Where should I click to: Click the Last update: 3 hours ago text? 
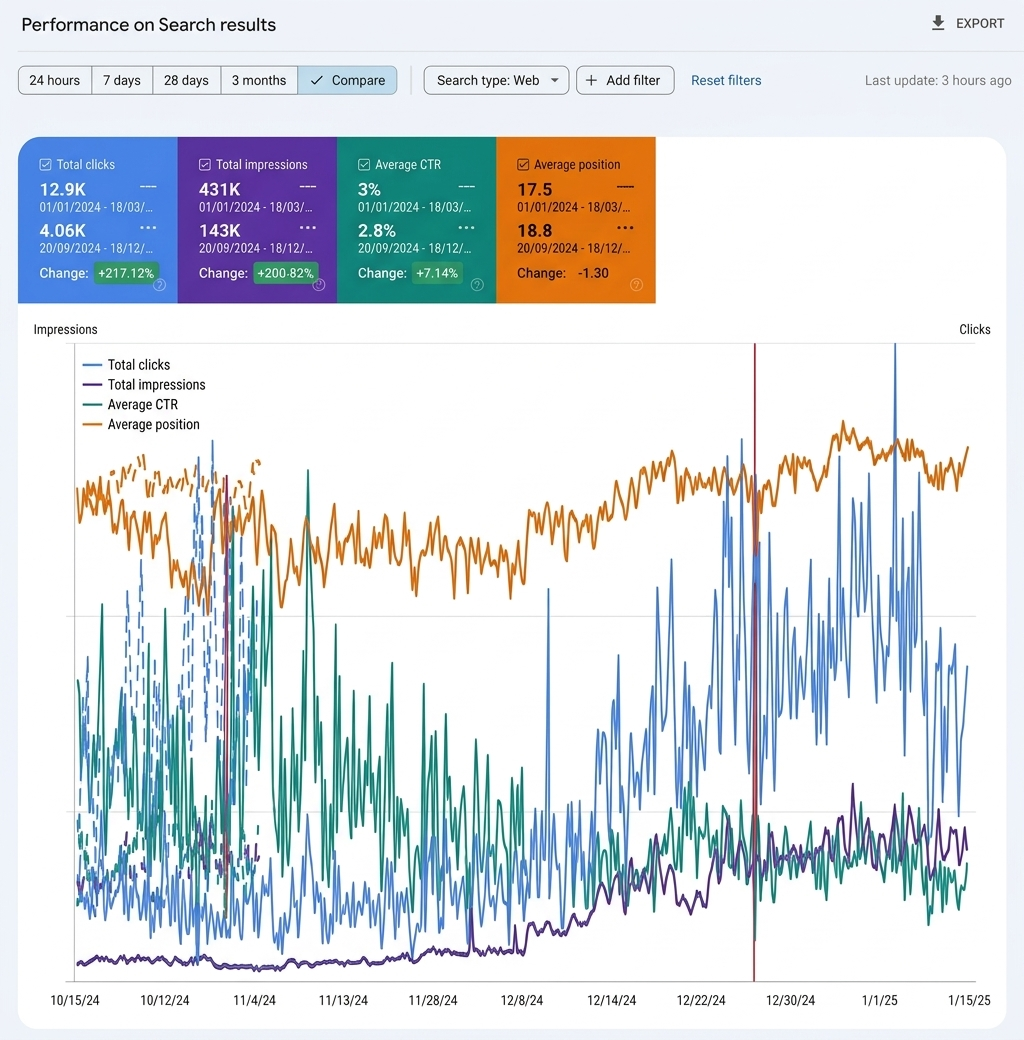click(x=938, y=80)
